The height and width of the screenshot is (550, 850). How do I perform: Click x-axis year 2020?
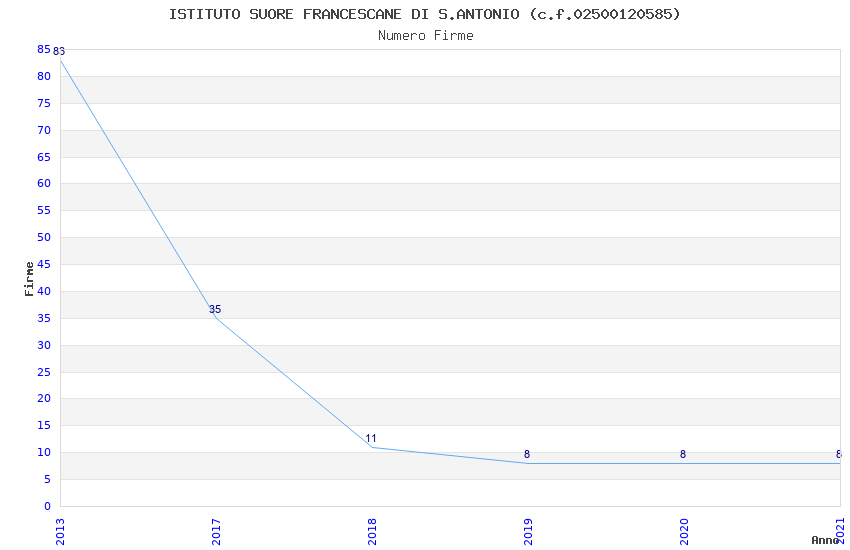(684, 532)
